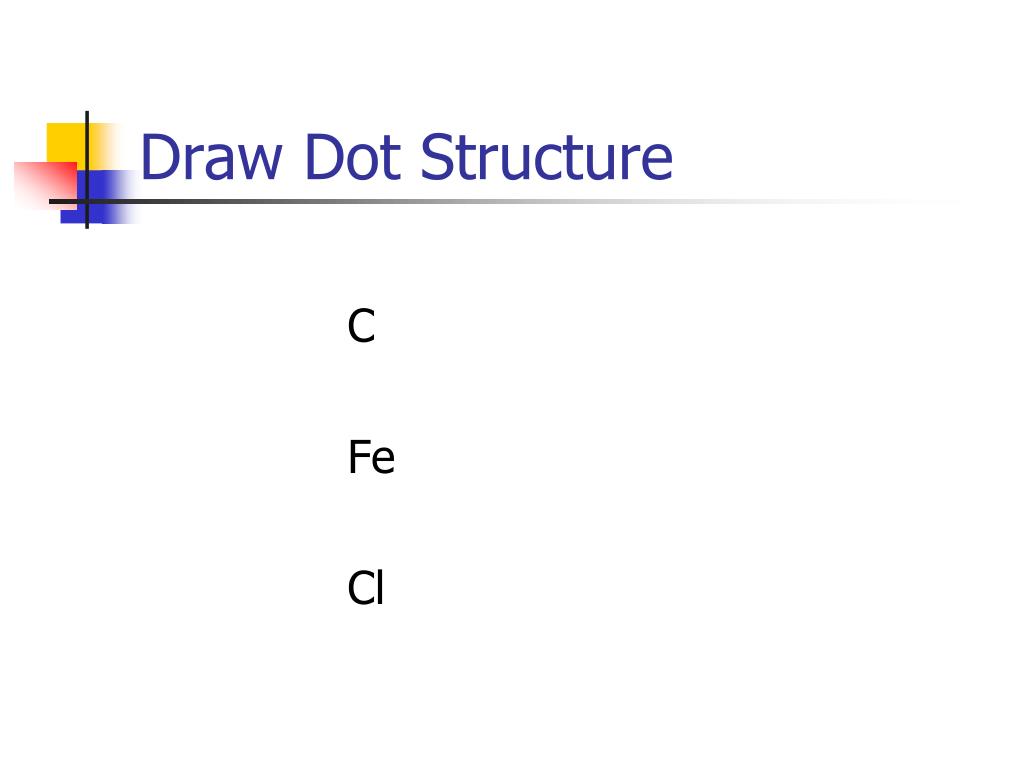Click where the two black lines cross
The height and width of the screenshot is (768, 1024).
pos(87,201)
